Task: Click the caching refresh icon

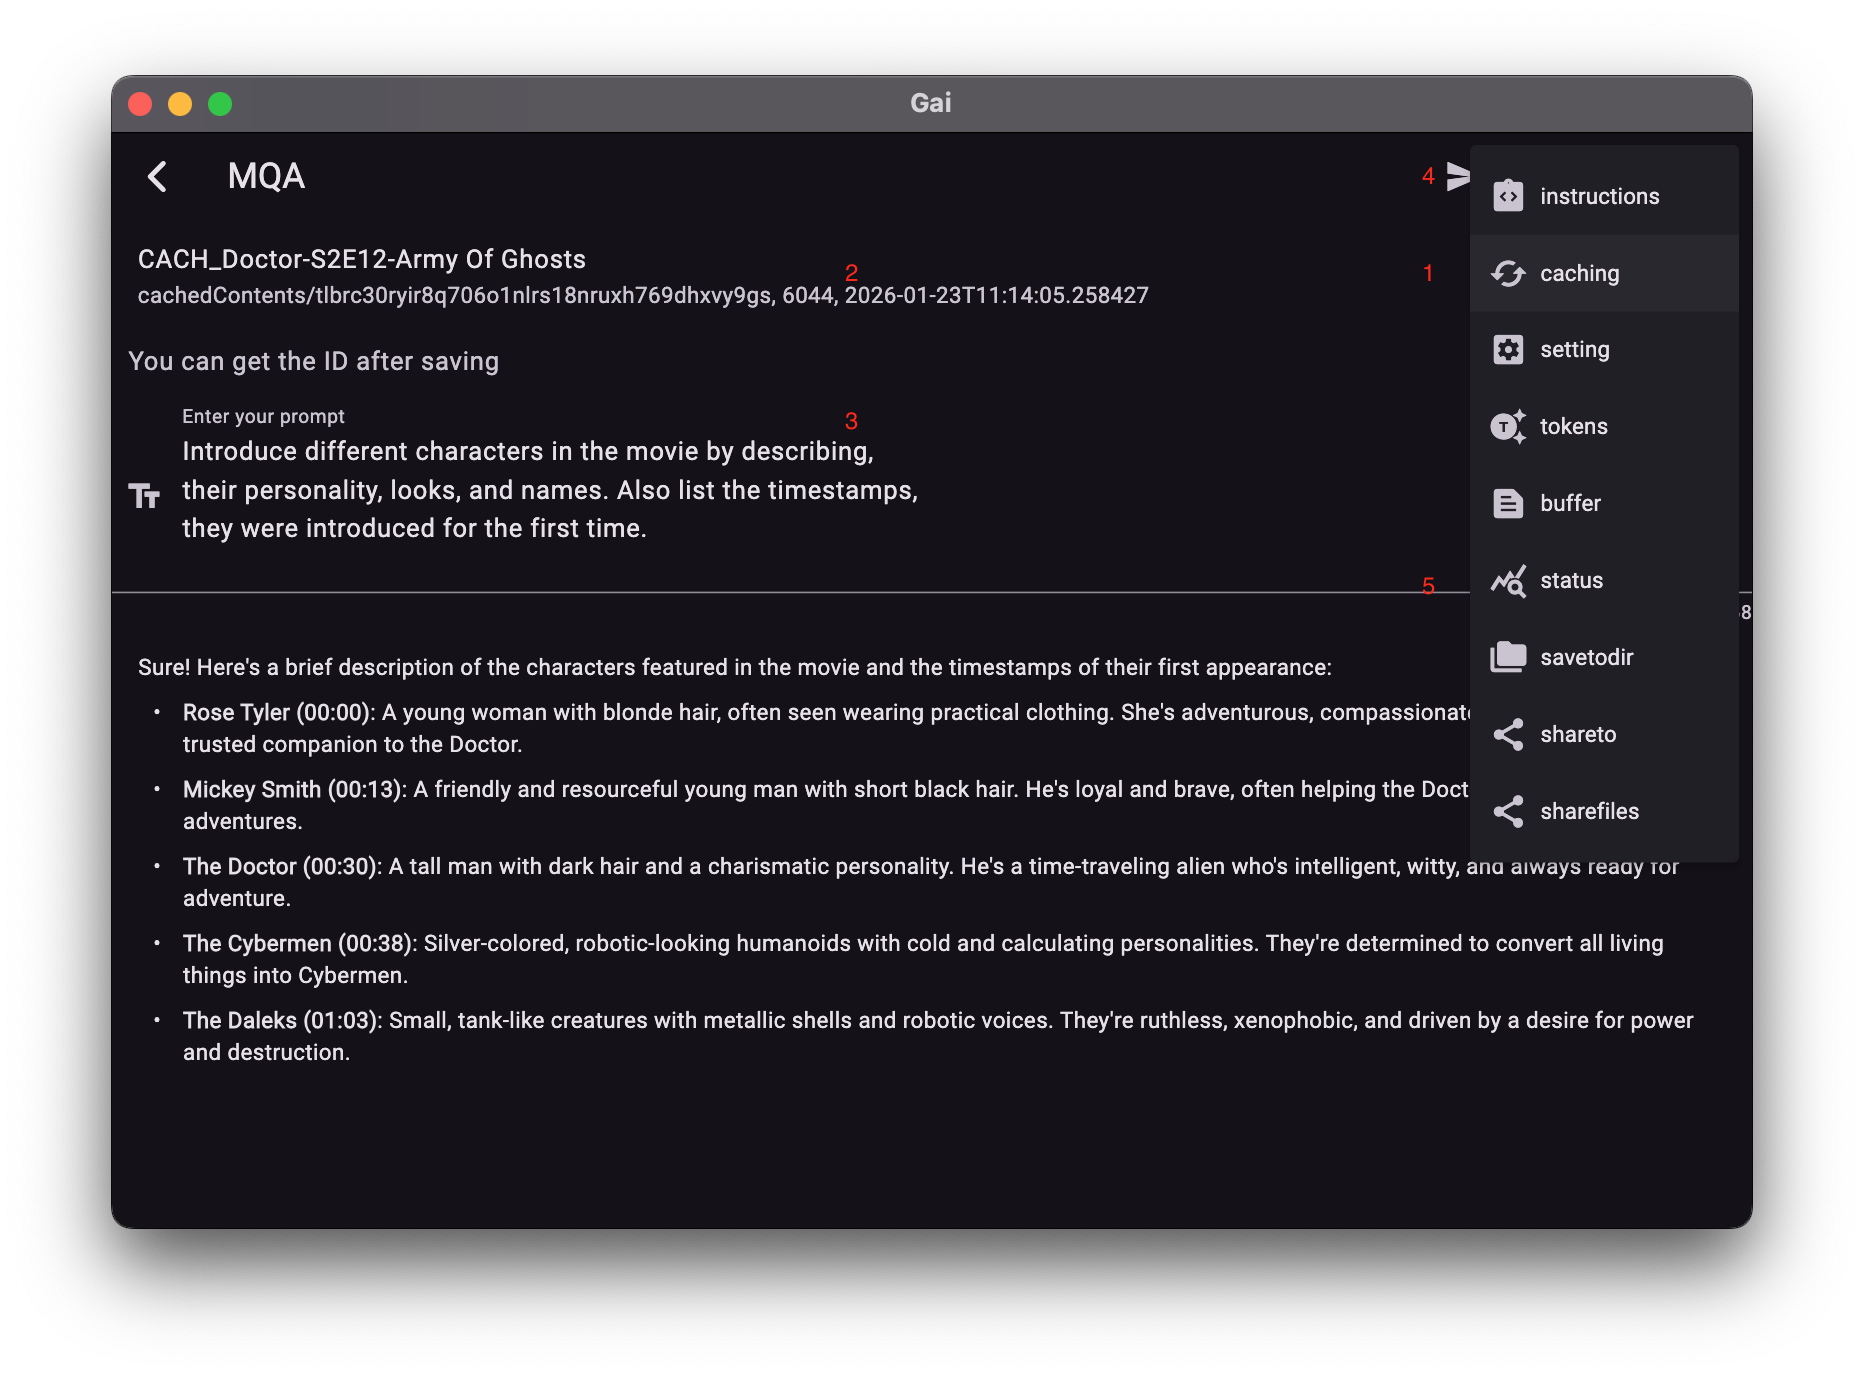Action: coord(1508,273)
